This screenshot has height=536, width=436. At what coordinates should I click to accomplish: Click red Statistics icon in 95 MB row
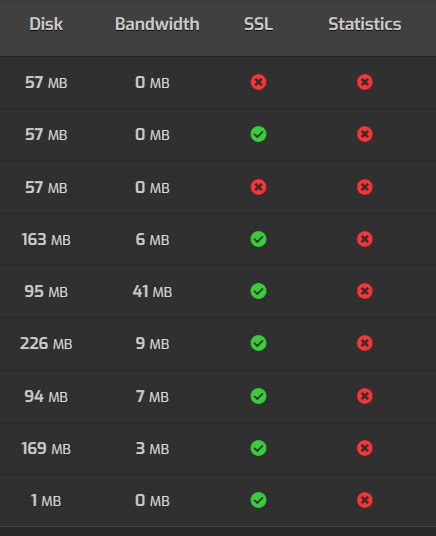[x=365, y=291]
